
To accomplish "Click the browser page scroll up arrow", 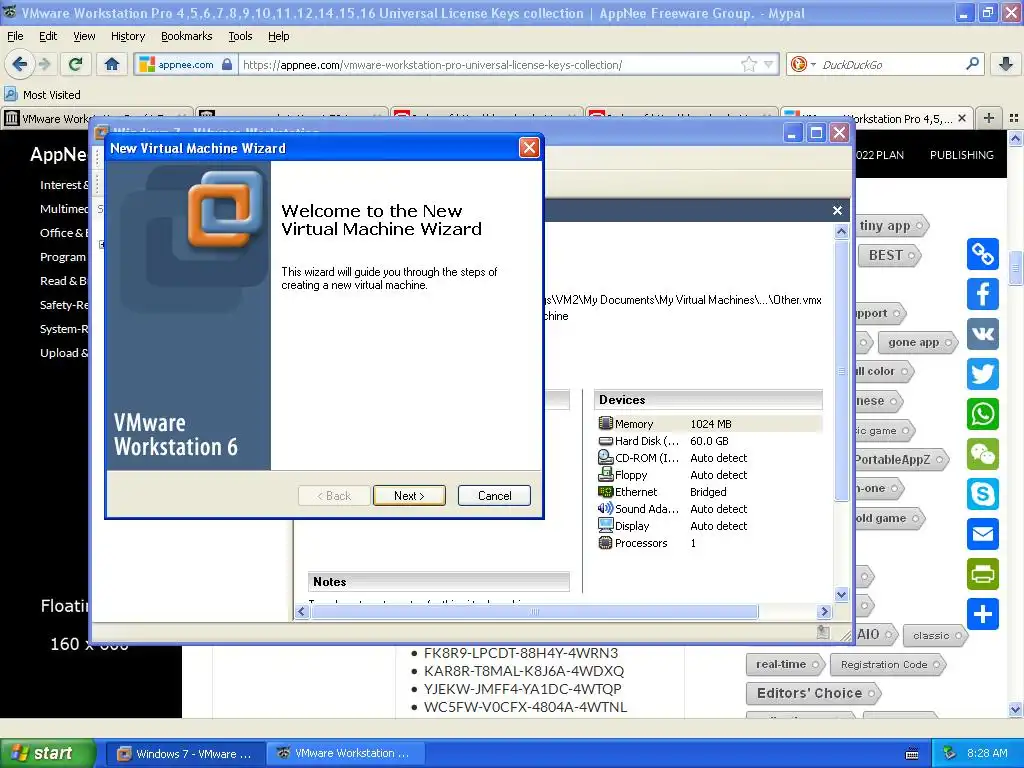I will tap(1015, 138).
